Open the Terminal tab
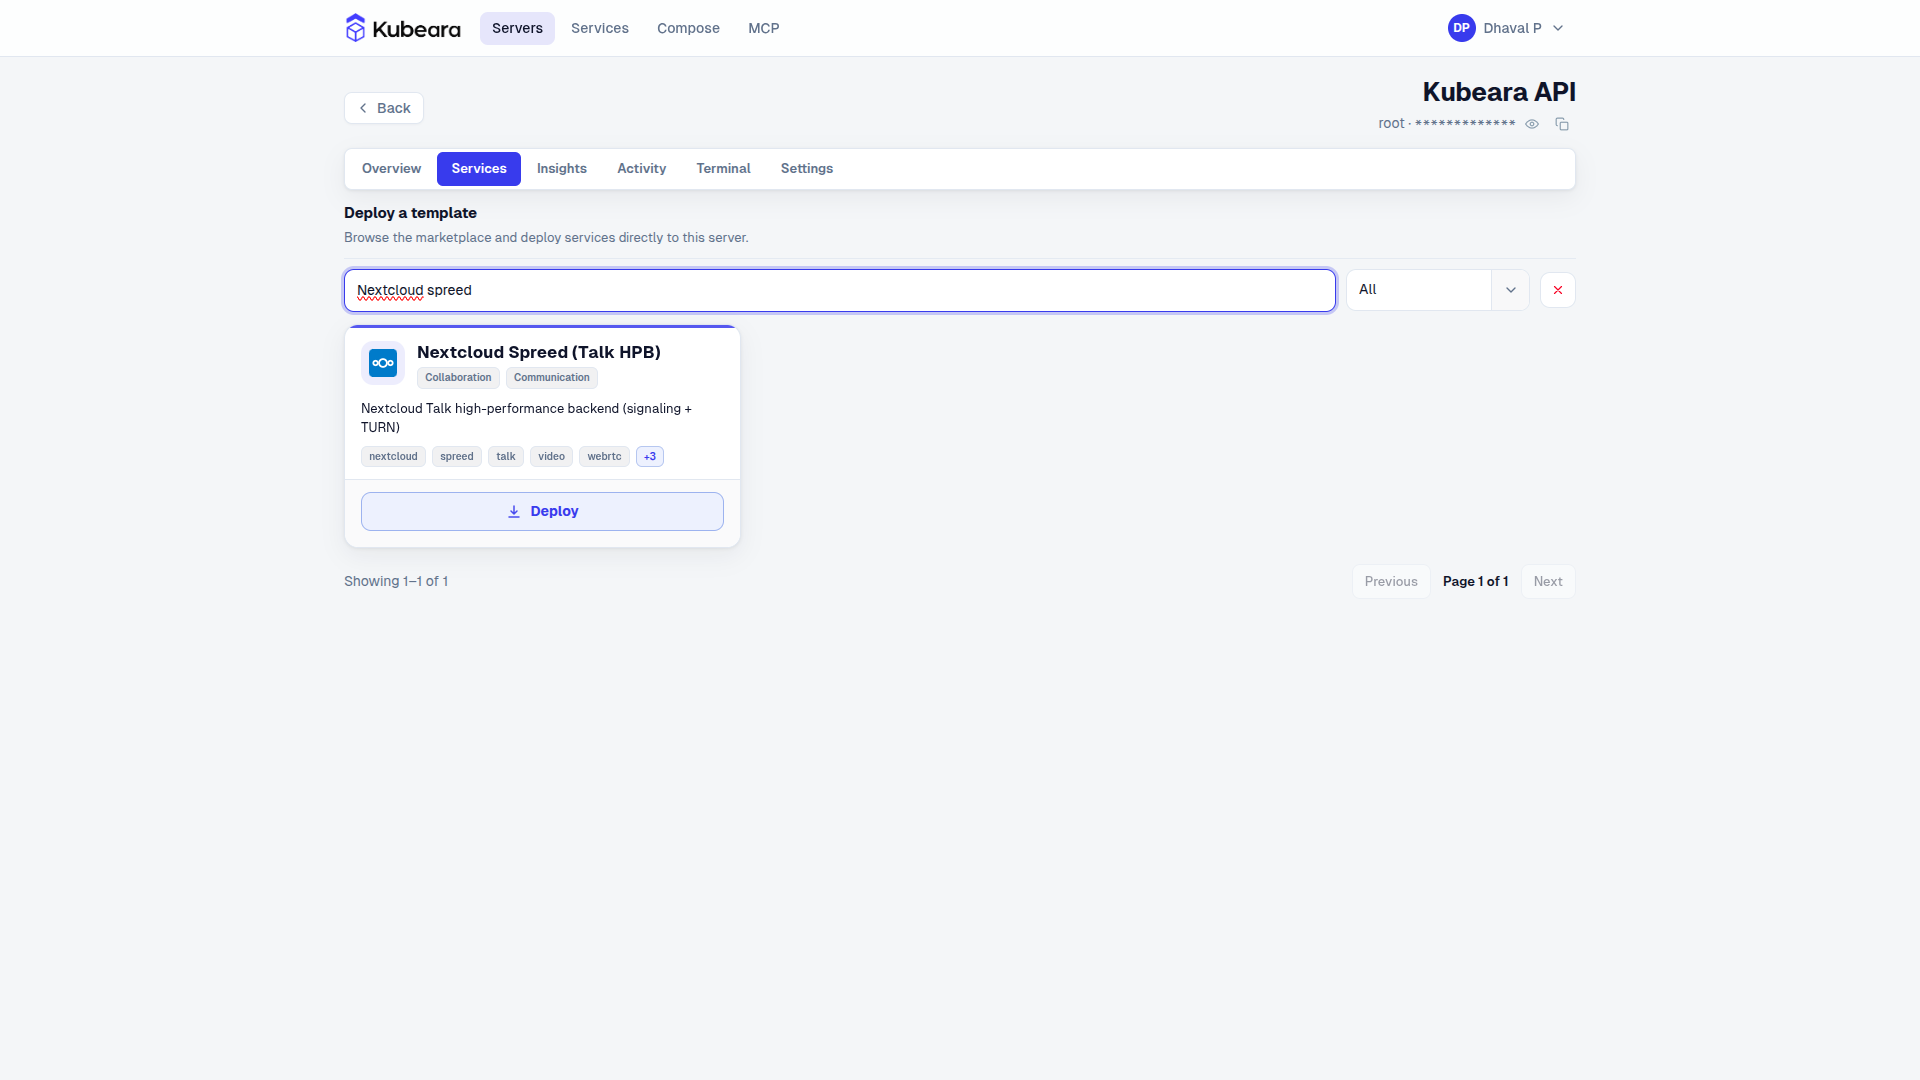Screen dimensions: 1920x1080 (x=724, y=169)
